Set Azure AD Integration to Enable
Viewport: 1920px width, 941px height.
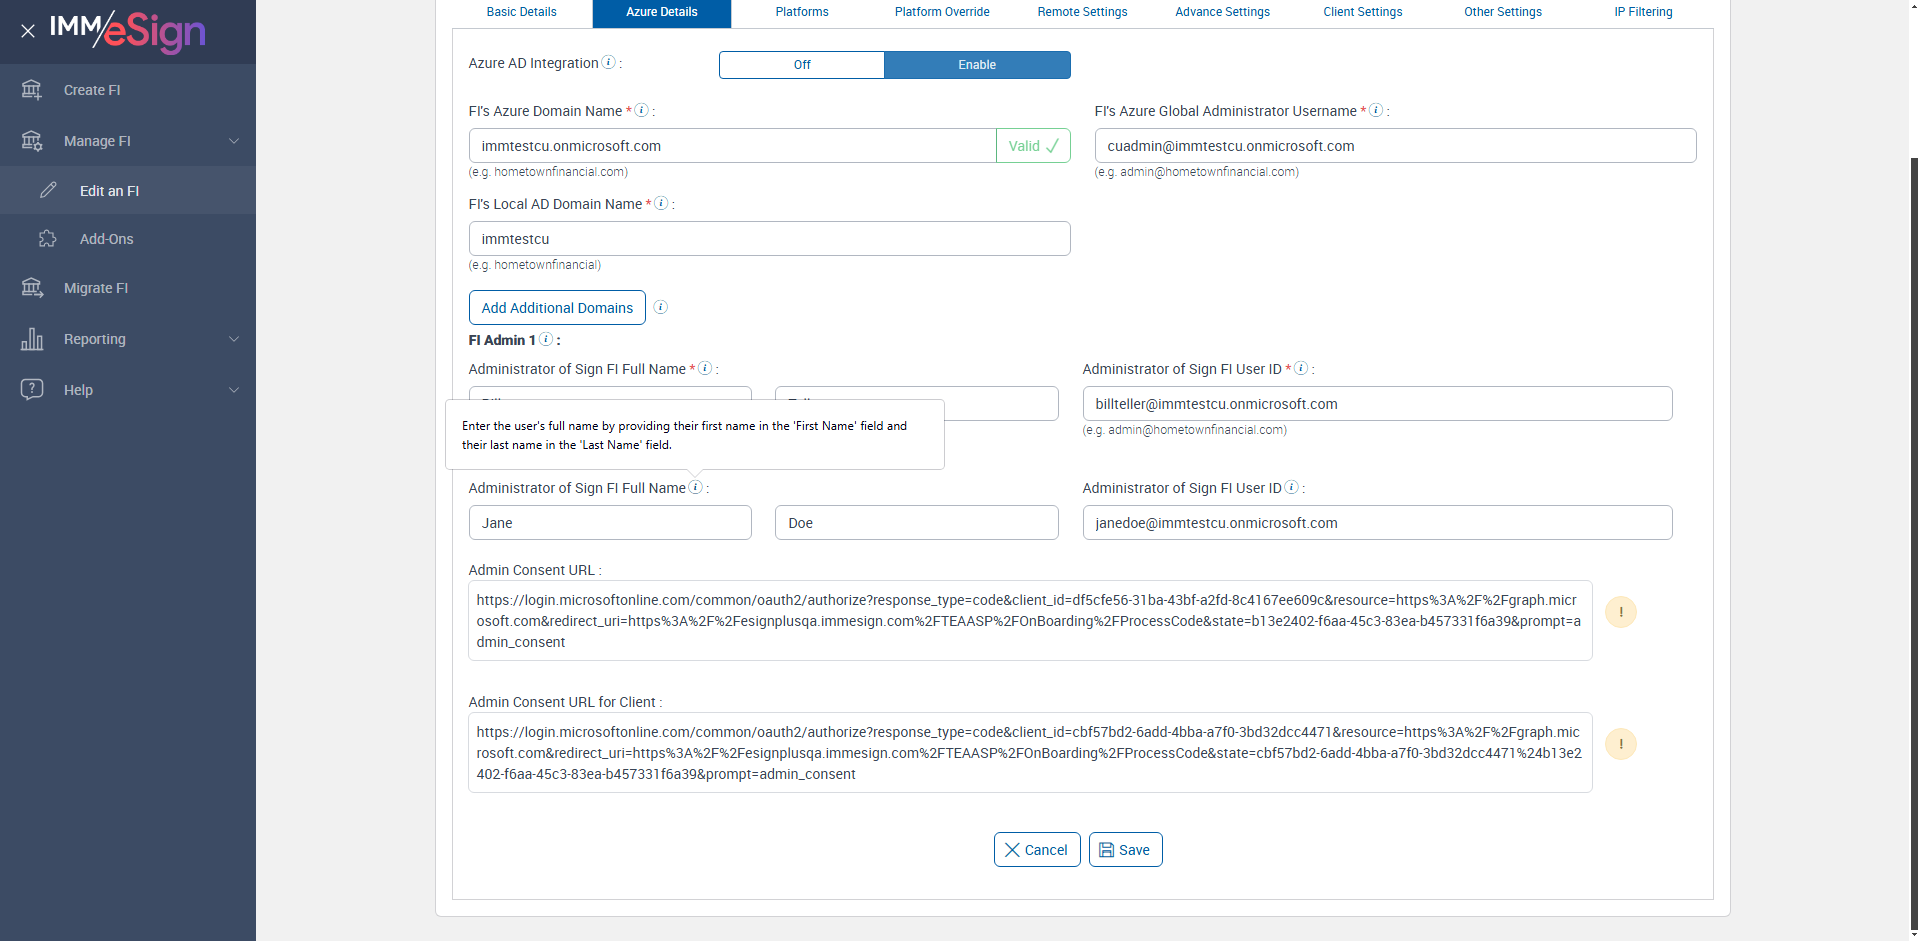coord(977,65)
